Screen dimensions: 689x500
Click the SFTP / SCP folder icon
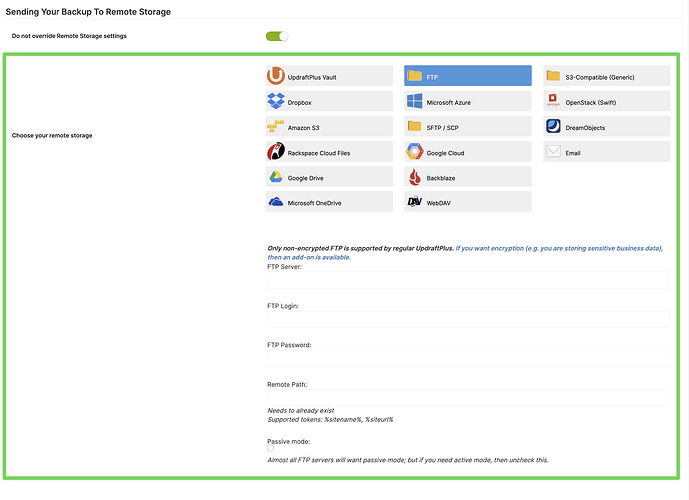[x=414, y=127]
